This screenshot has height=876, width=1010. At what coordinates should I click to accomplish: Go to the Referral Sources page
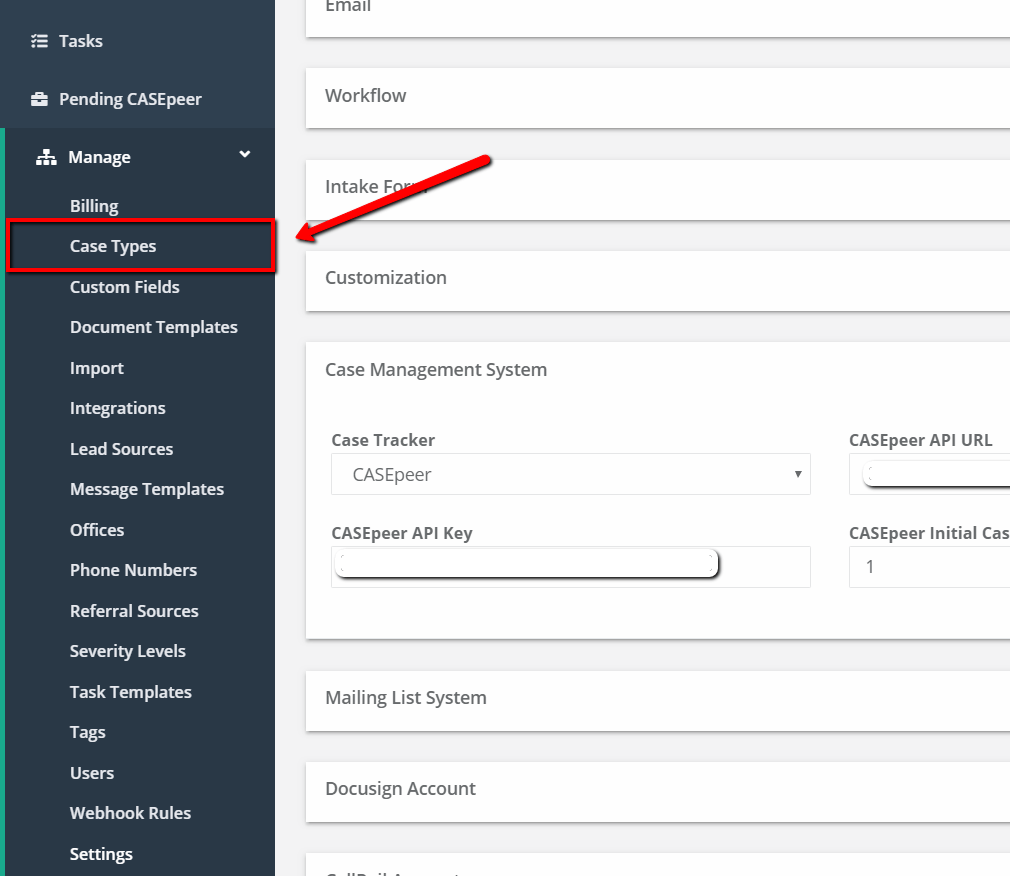(134, 611)
